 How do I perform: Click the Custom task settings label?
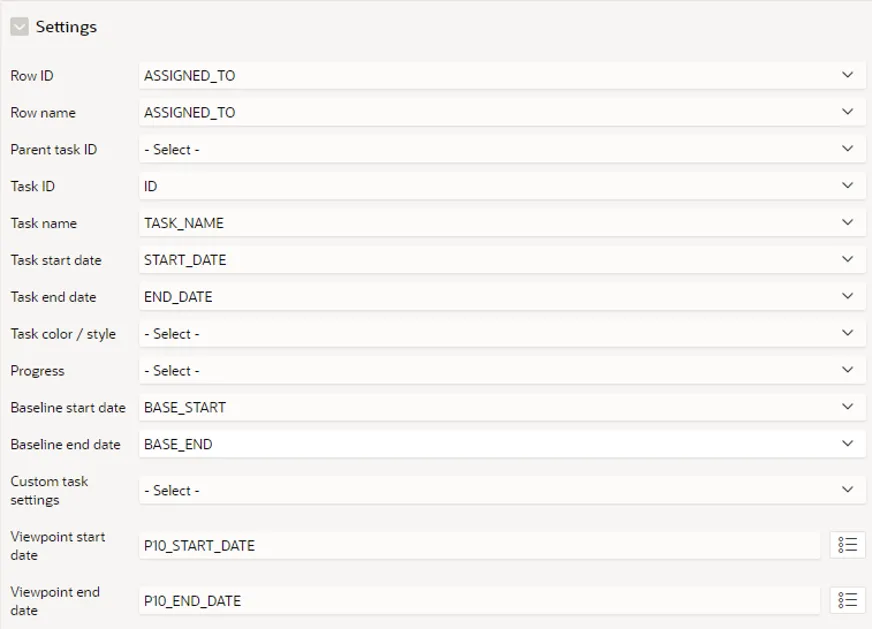[x=49, y=490]
